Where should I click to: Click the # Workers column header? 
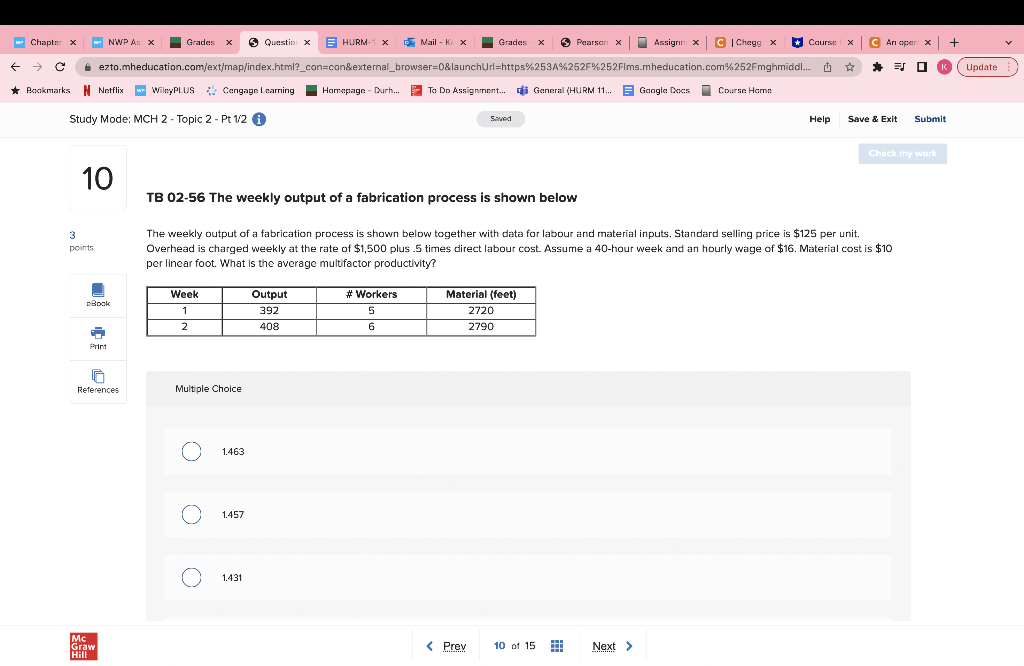[371, 294]
